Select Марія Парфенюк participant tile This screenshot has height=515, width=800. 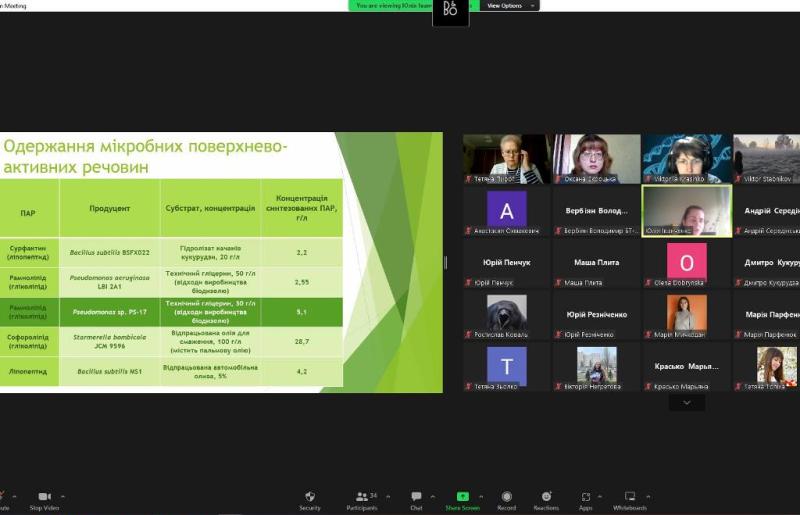point(766,315)
